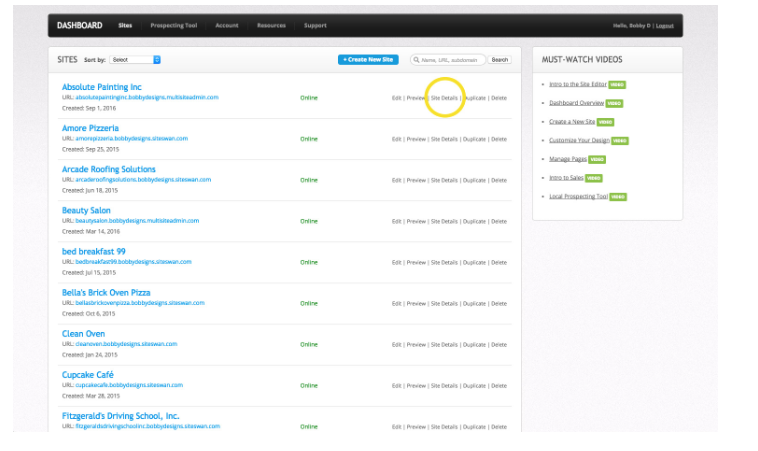The width and height of the screenshot is (758, 451).
Task: Watch the Local Prospecting Tool video
Action: 578,196
